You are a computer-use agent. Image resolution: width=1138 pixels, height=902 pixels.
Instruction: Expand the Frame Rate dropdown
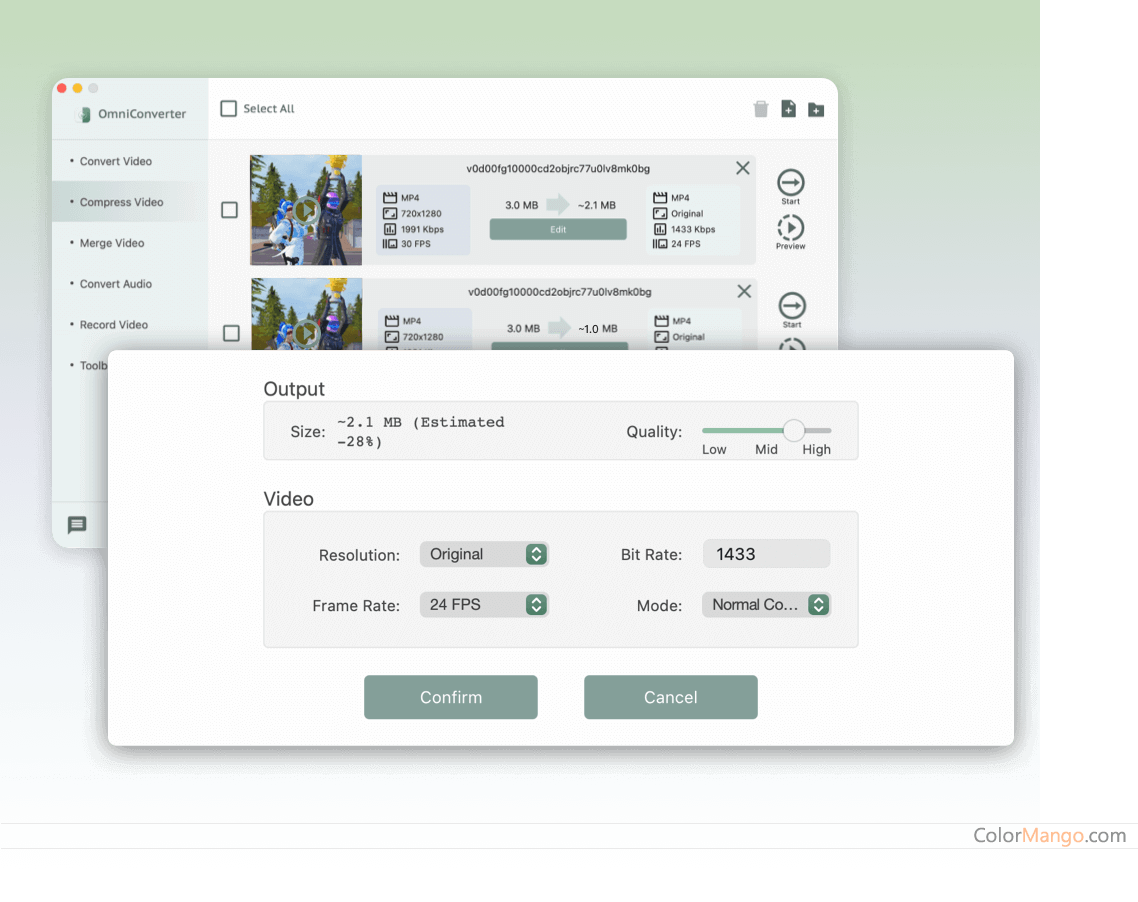484,604
